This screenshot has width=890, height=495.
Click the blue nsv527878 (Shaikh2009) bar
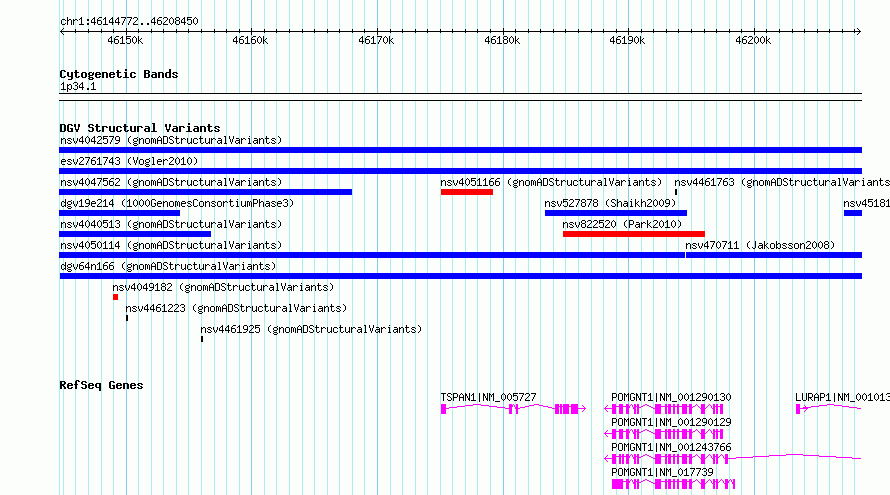click(616, 213)
